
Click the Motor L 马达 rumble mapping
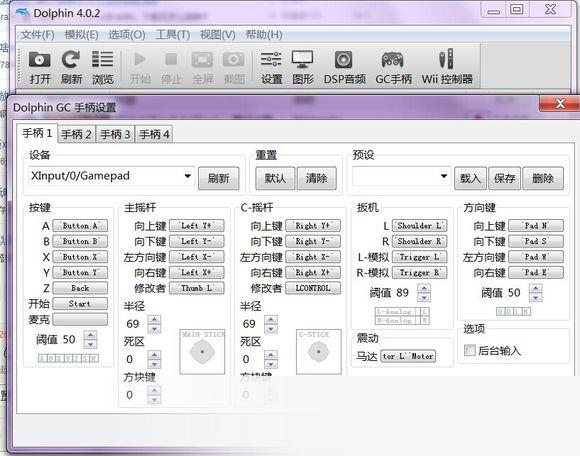(x=408, y=356)
